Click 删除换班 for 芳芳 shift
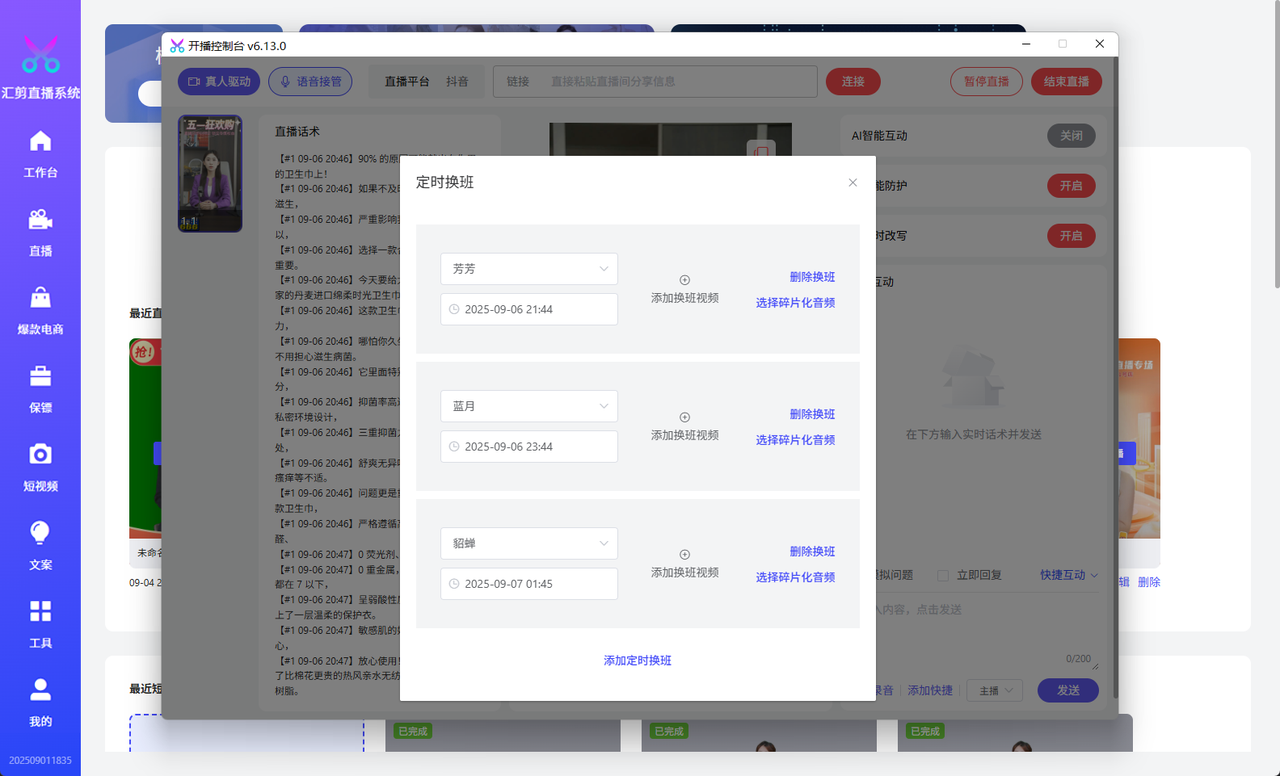Image resolution: width=1280 pixels, height=776 pixels. [x=812, y=277]
